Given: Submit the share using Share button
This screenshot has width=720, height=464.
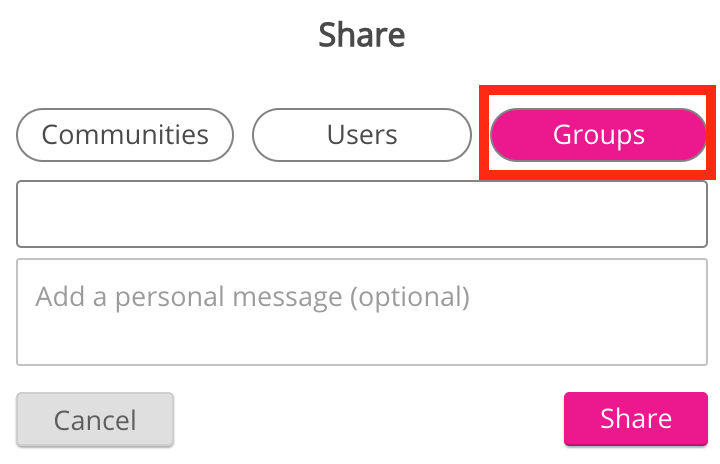Looking at the screenshot, I should click(x=635, y=418).
